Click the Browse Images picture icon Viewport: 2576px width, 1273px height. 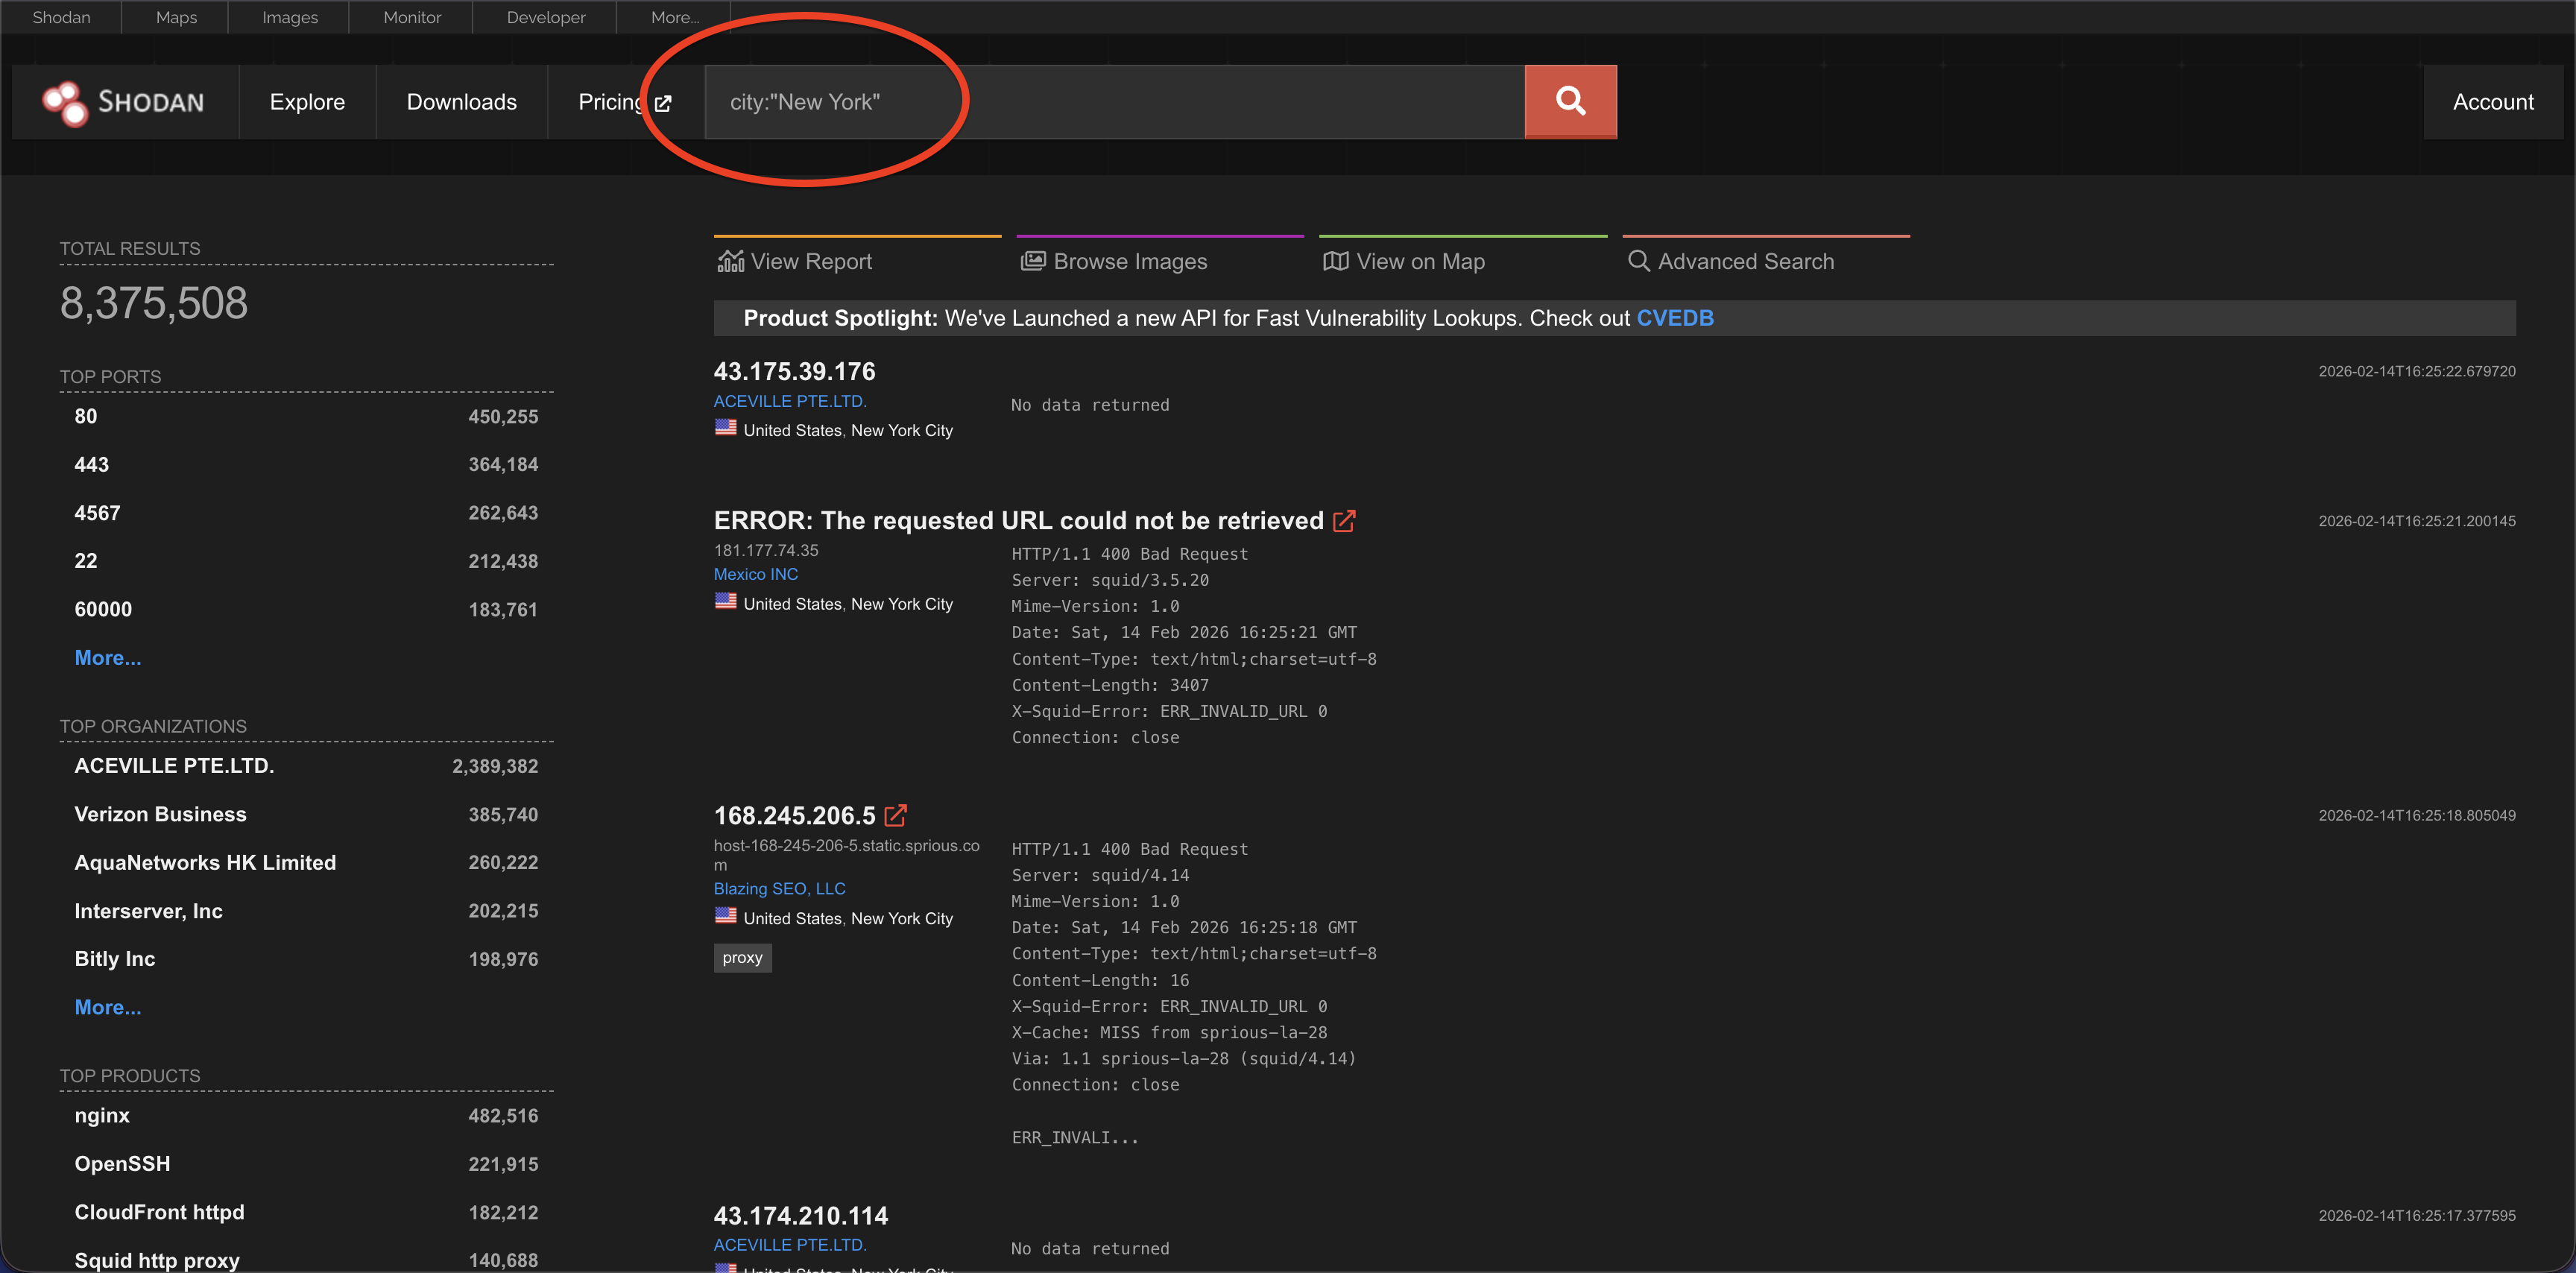tap(1032, 261)
